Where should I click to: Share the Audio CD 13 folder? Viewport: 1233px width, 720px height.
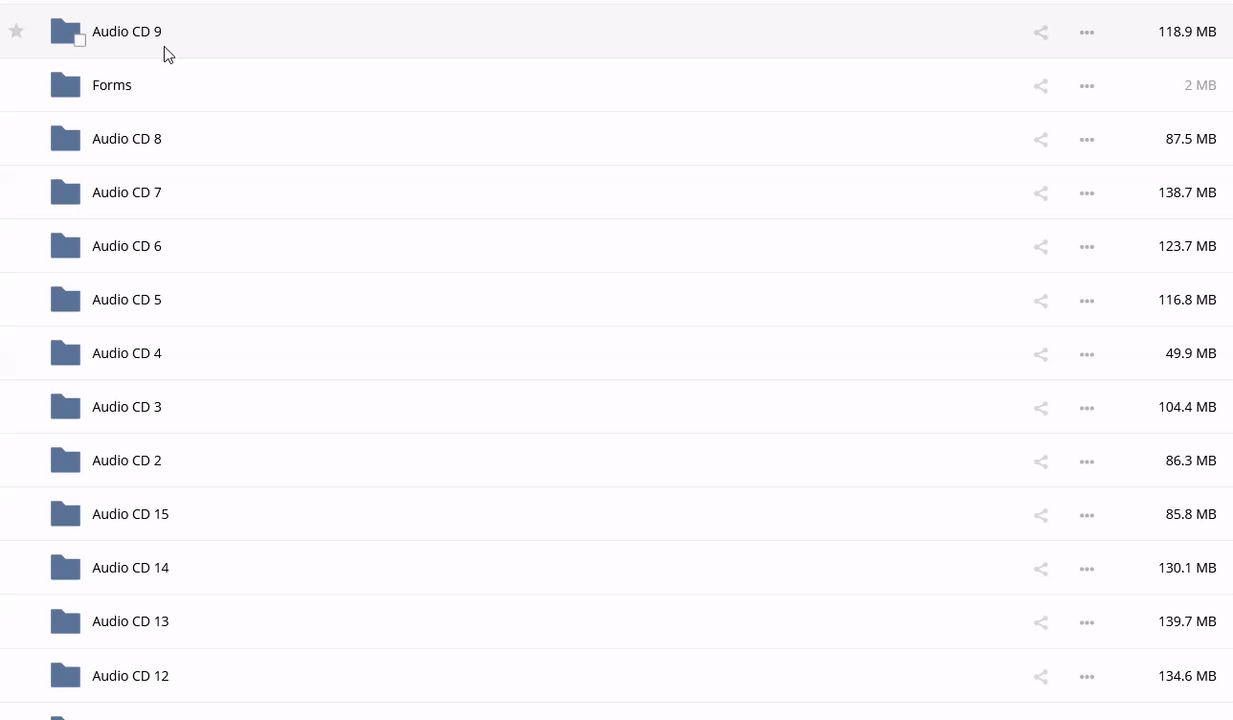coord(1041,623)
